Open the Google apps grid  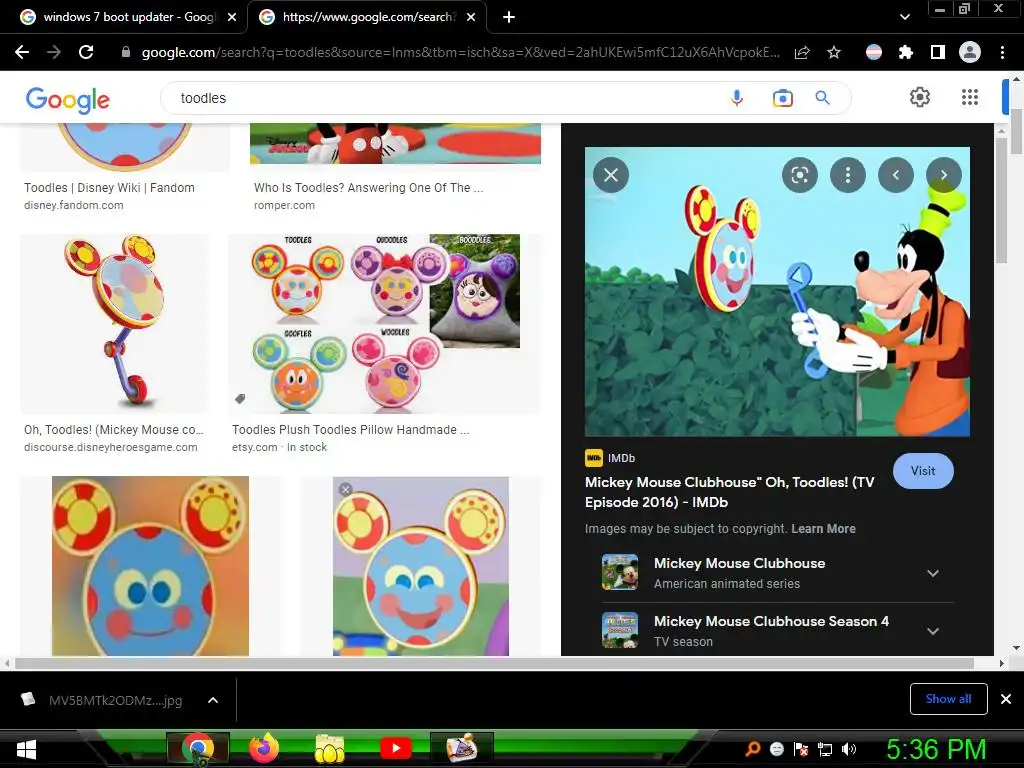pos(970,97)
